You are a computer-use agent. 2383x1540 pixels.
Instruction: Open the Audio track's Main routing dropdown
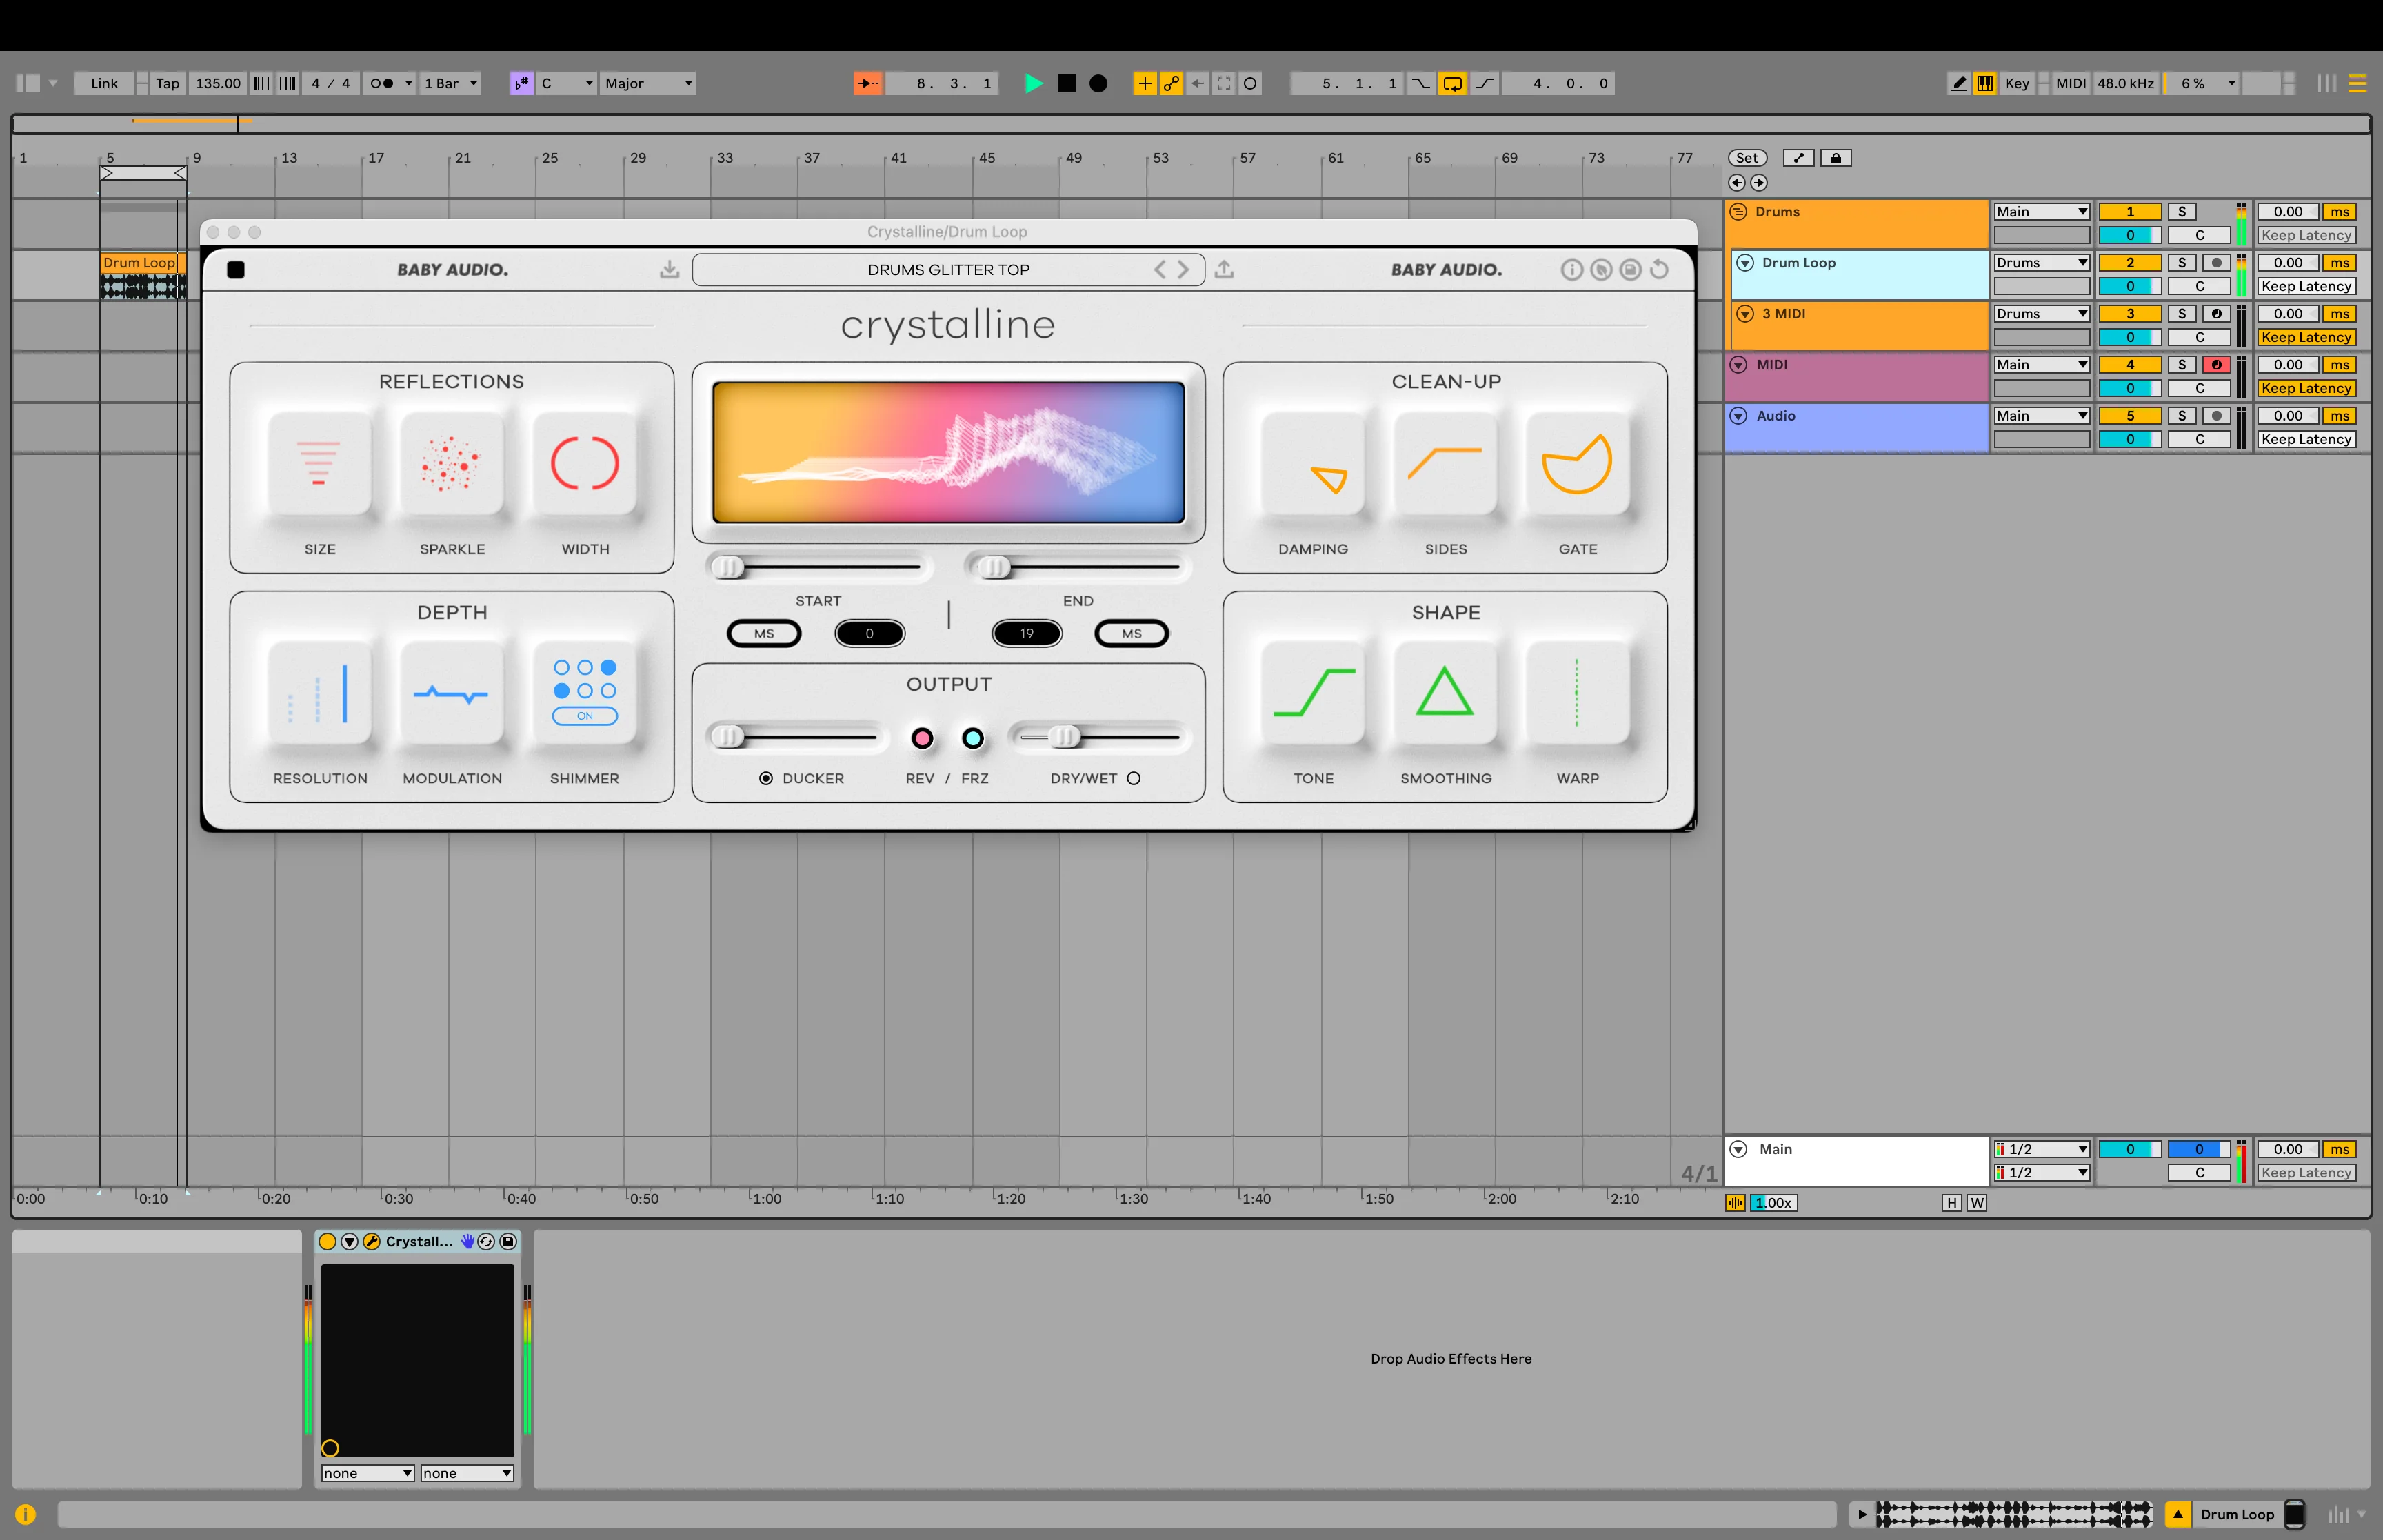2042,416
